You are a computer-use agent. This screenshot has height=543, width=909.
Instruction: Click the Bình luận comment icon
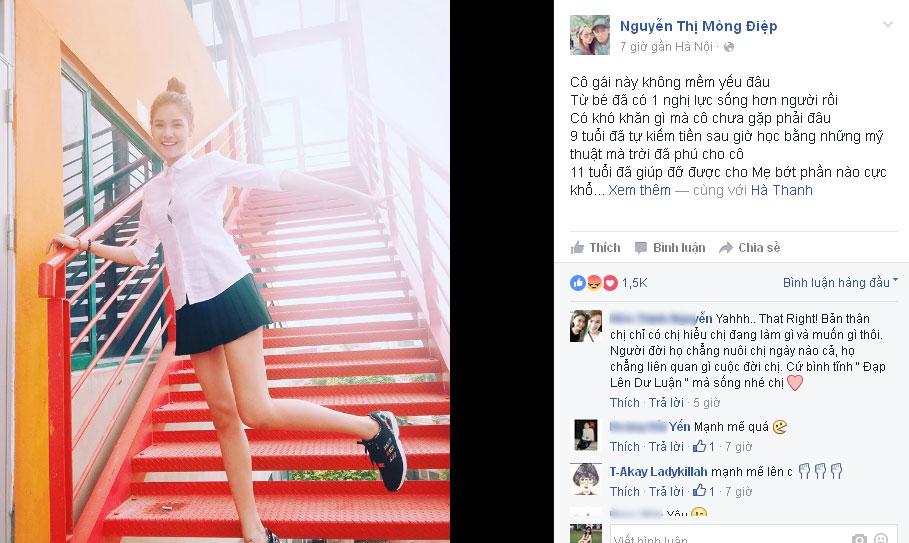pos(641,248)
